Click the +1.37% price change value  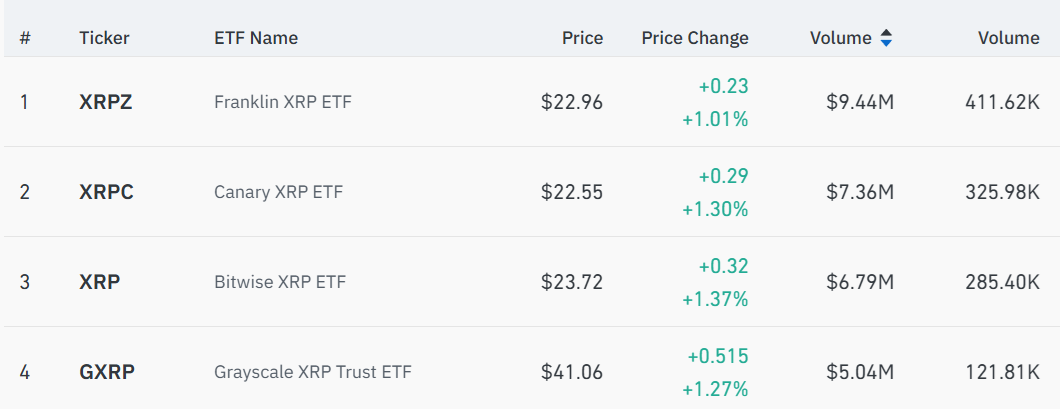point(715,299)
